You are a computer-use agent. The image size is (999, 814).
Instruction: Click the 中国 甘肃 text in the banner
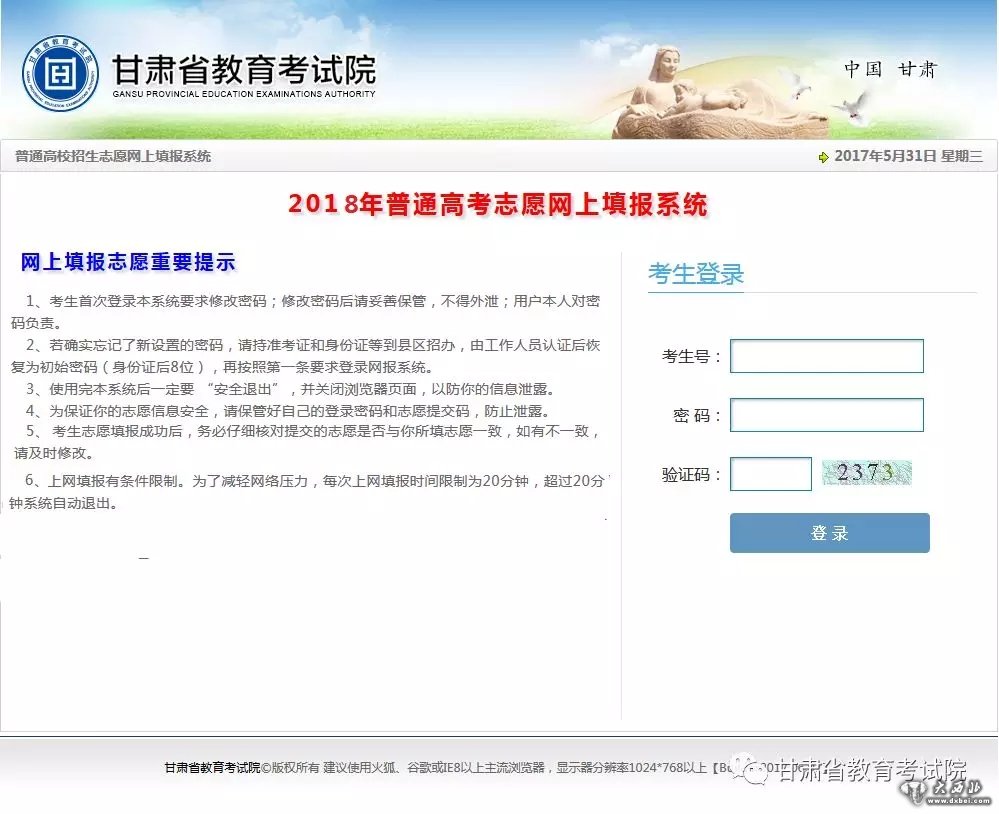890,69
